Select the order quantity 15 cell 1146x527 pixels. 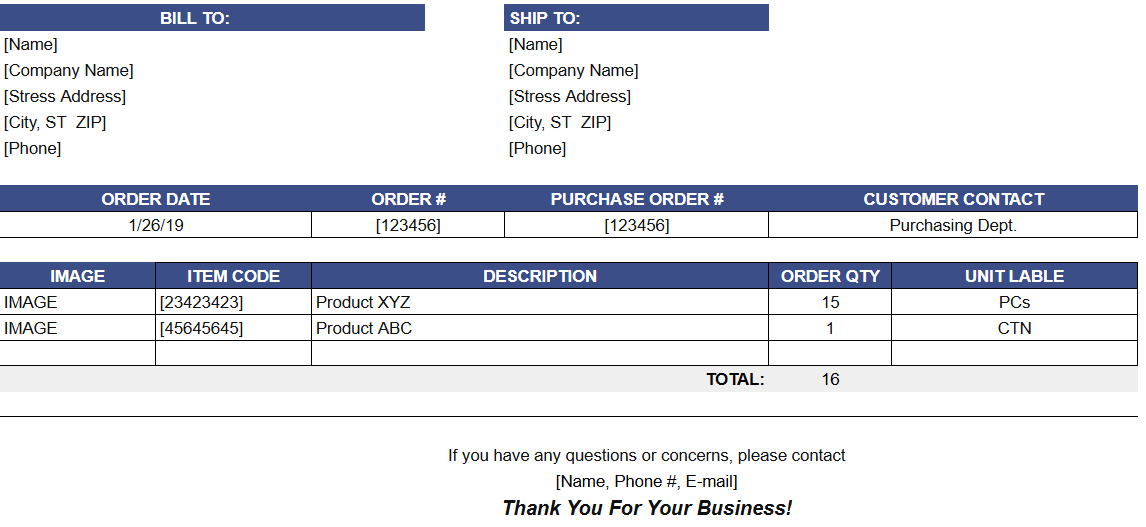830,302
